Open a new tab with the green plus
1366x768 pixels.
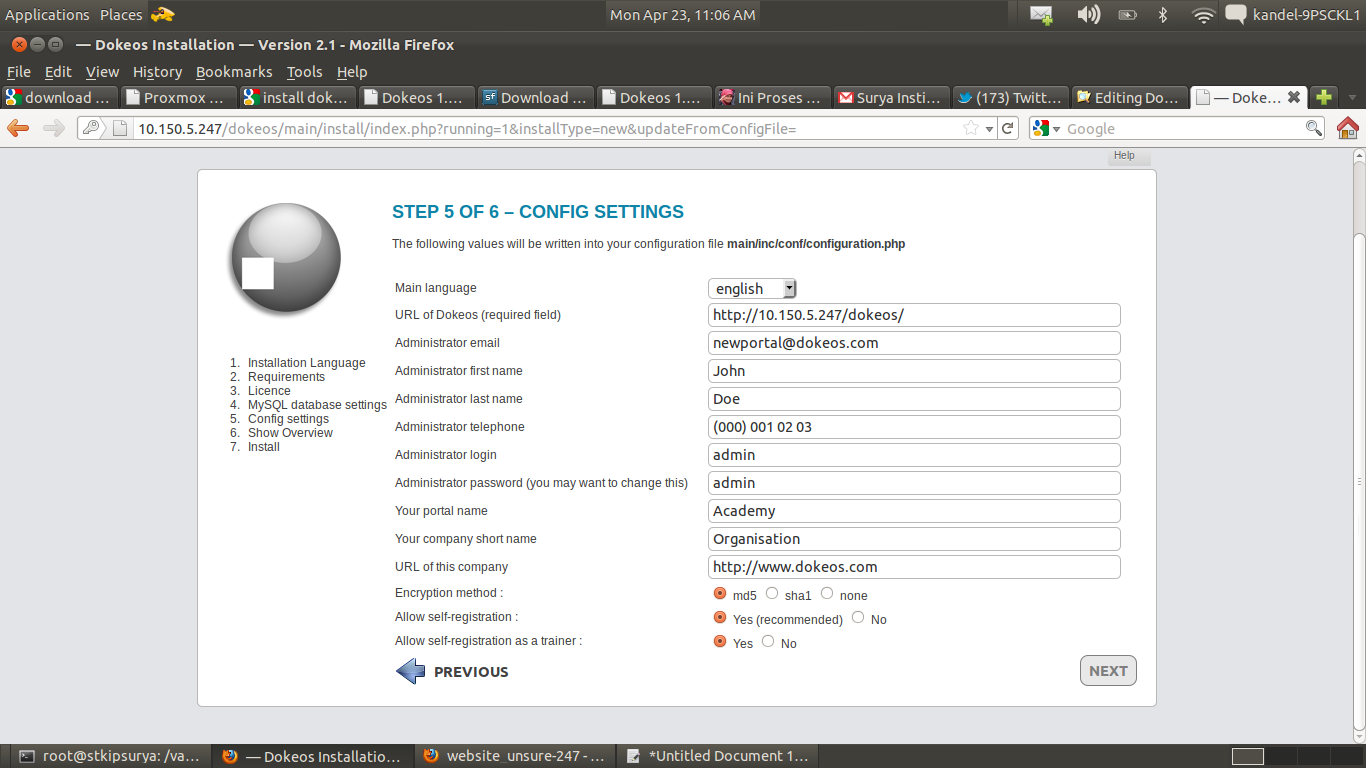[1324, 97]
